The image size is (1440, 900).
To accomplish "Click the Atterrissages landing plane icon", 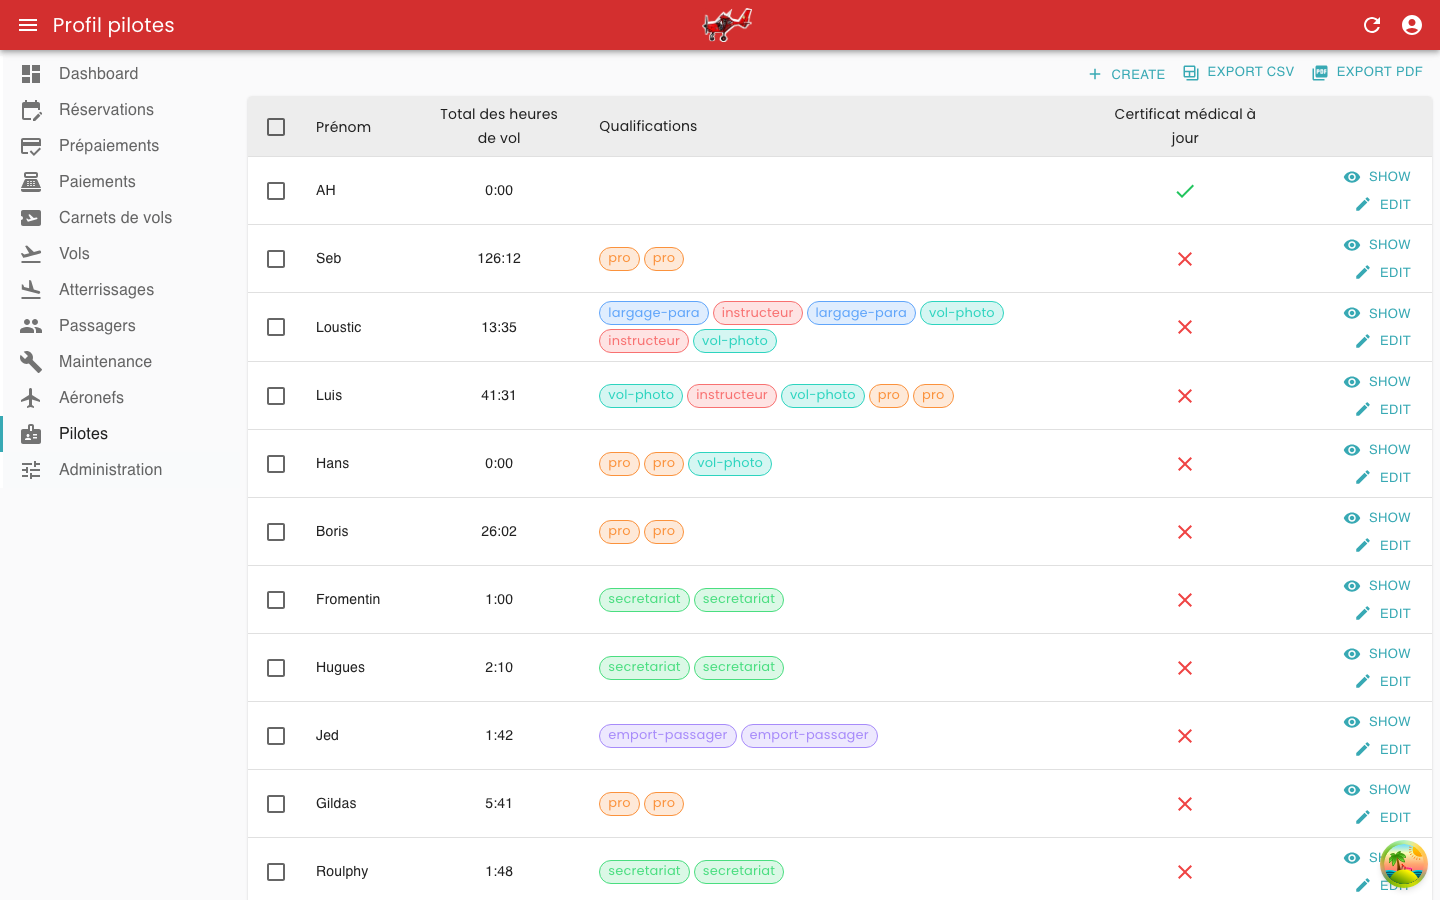I will 31,290.
